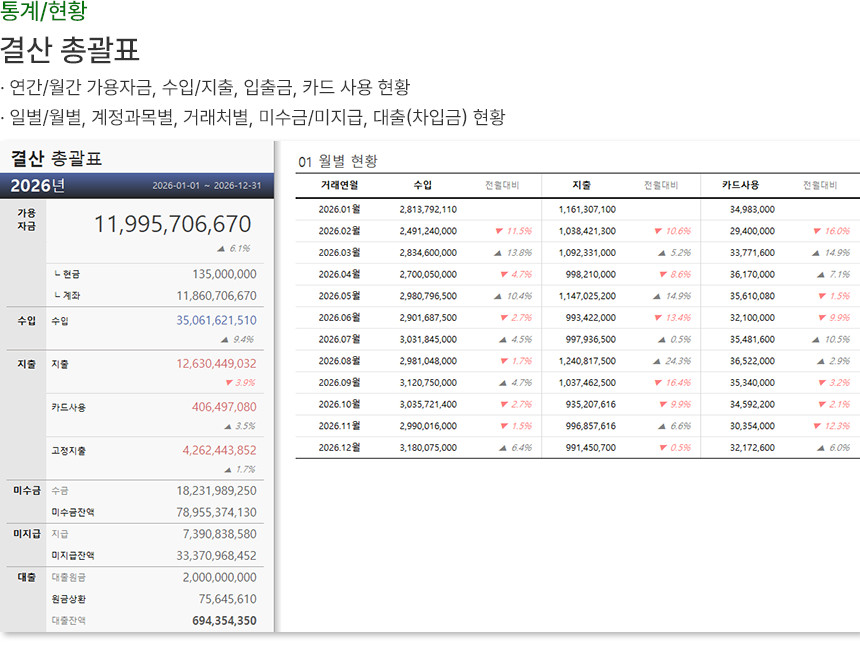Click the red down arrow beside 12.3%
Screen dimensions: 860x645
[817, 426]
